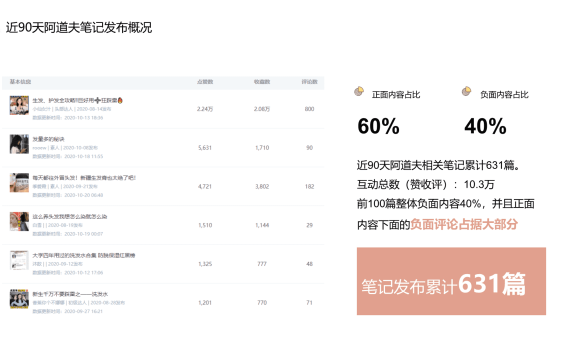Screen dimensions: 570x360
Task: Click the 5,631 likes value
Action: (x=205, y=148)
